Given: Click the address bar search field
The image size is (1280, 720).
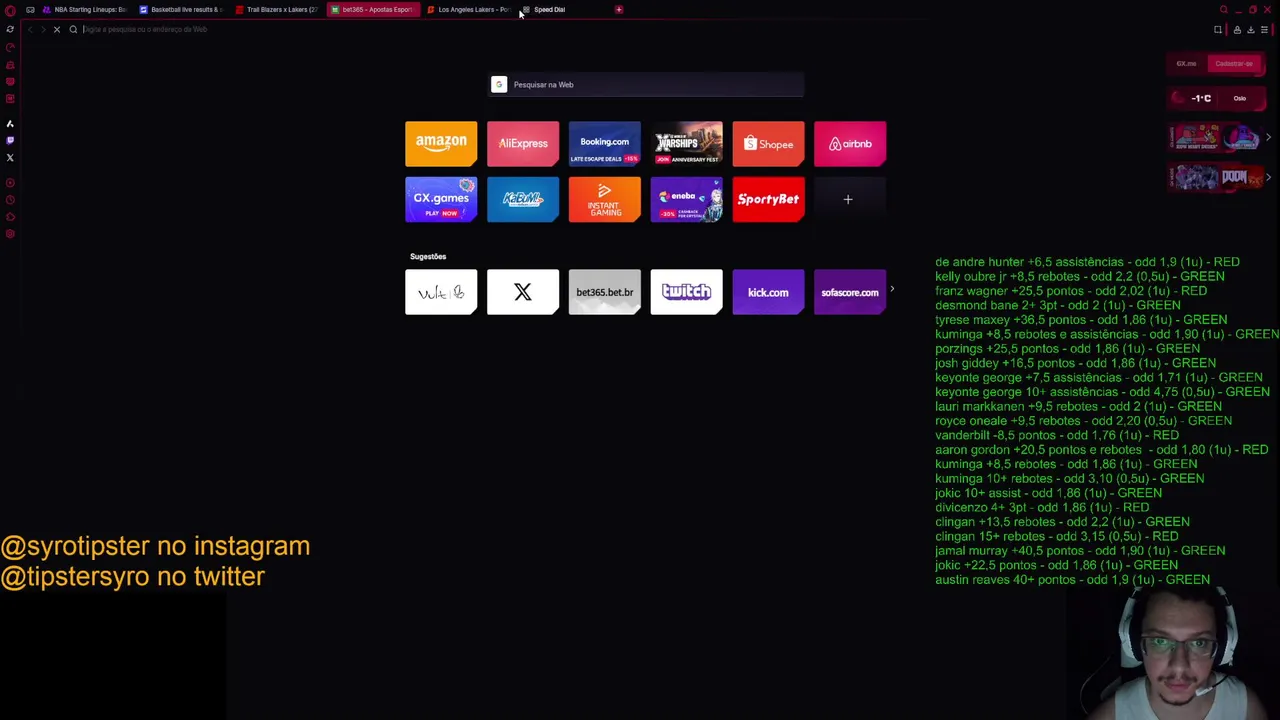Looking at the screenshot, I should [640, 29].
